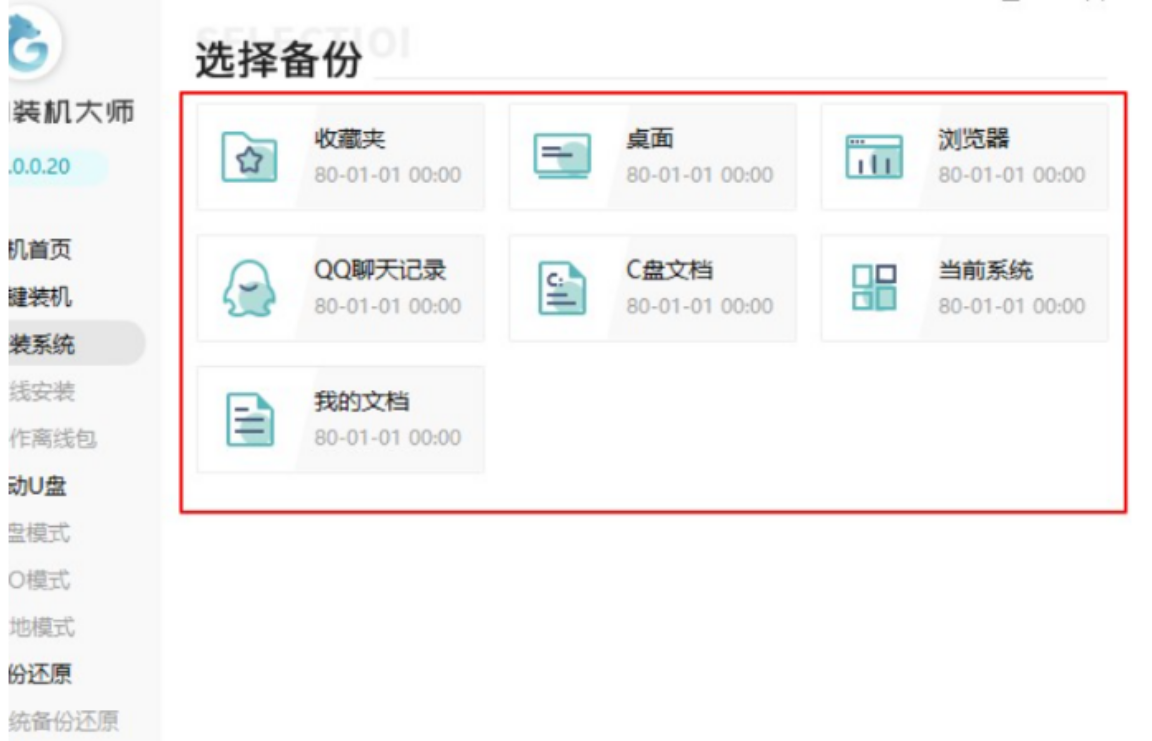Select the QQ聊天记录 backup label
1152x741 pixels.
pos(380,270)
